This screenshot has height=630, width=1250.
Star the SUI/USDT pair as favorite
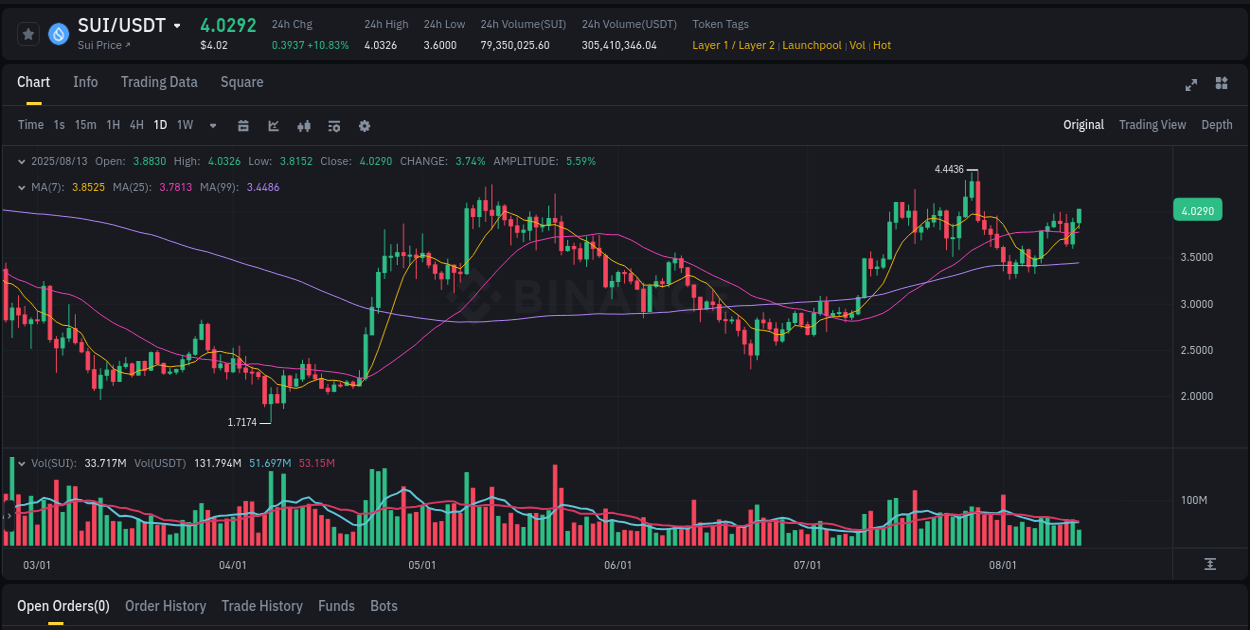tap(29, 33)
